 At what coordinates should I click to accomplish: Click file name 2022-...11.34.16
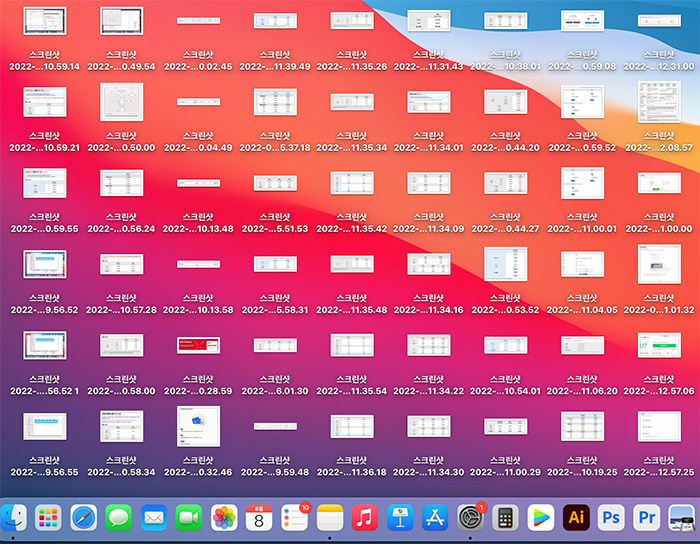(429, 310)
